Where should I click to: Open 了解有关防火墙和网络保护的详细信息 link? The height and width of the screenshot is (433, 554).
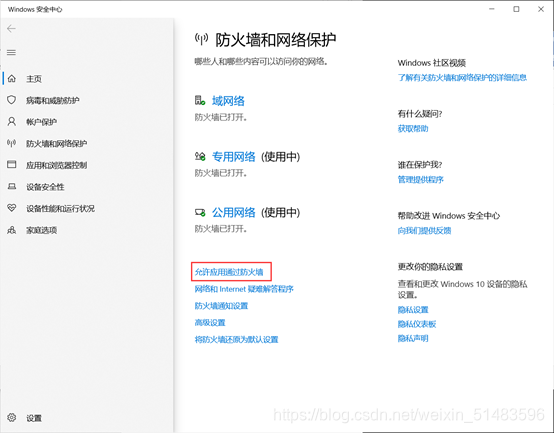462,77
